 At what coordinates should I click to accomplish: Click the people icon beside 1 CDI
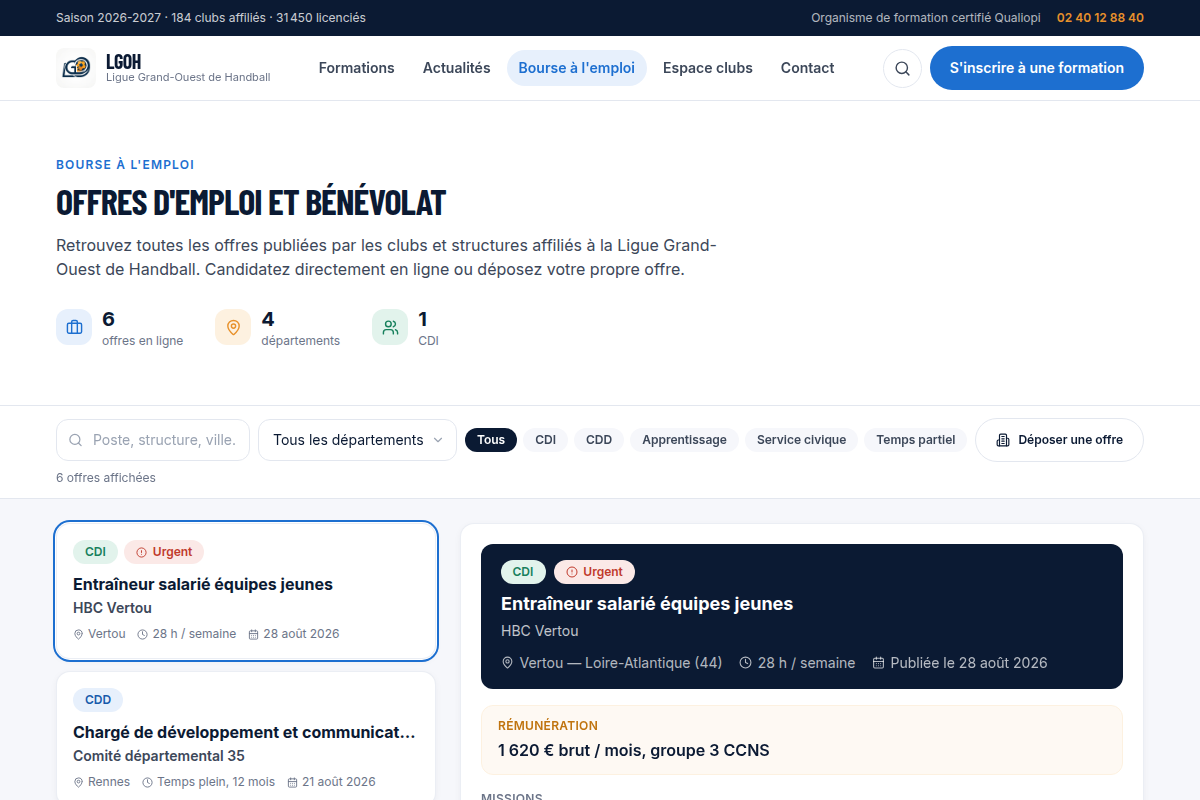(x=390, y=327)
